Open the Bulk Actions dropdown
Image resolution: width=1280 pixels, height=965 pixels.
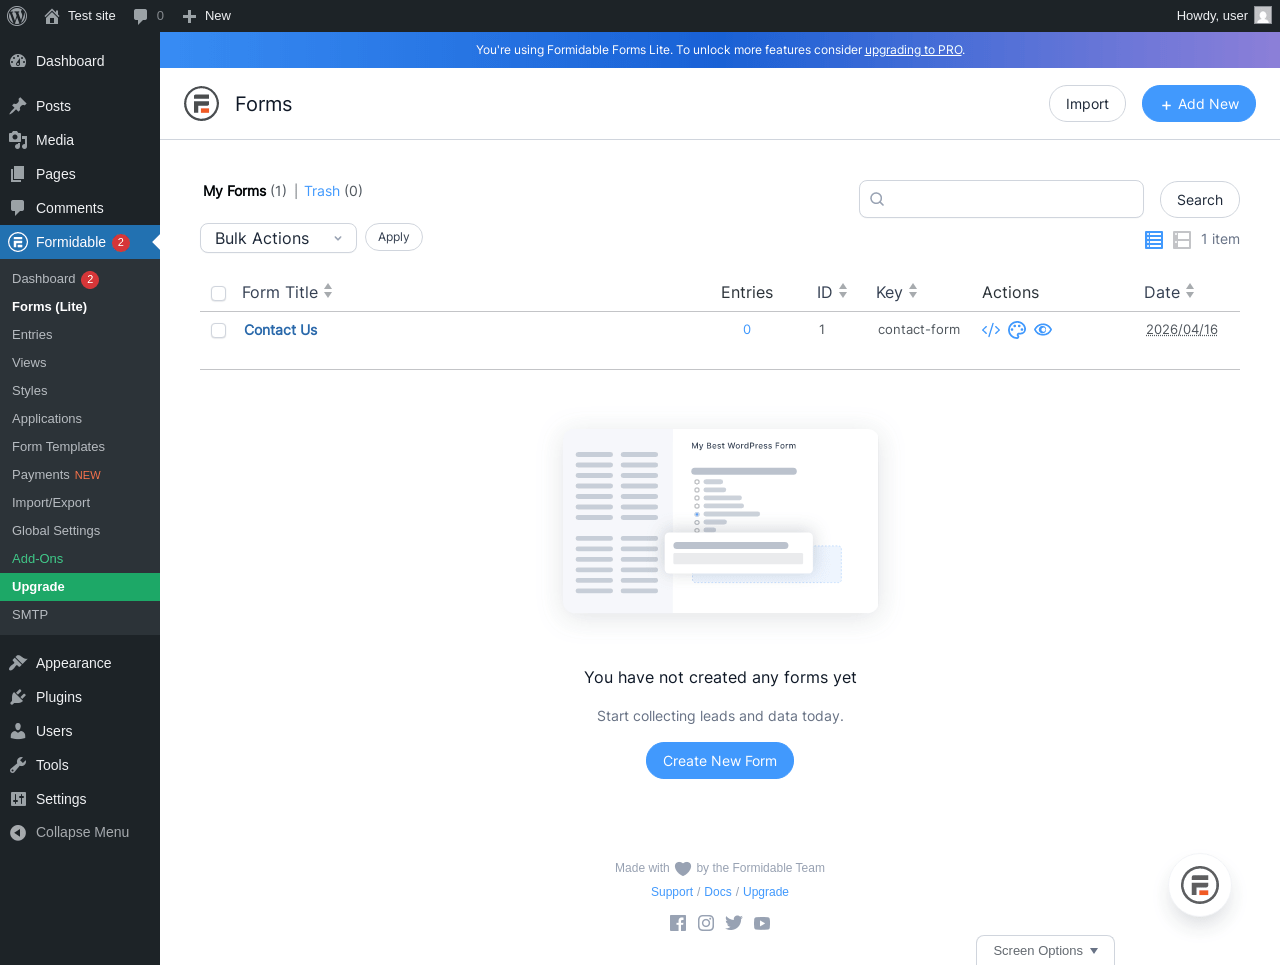click(x=278, y=238)
